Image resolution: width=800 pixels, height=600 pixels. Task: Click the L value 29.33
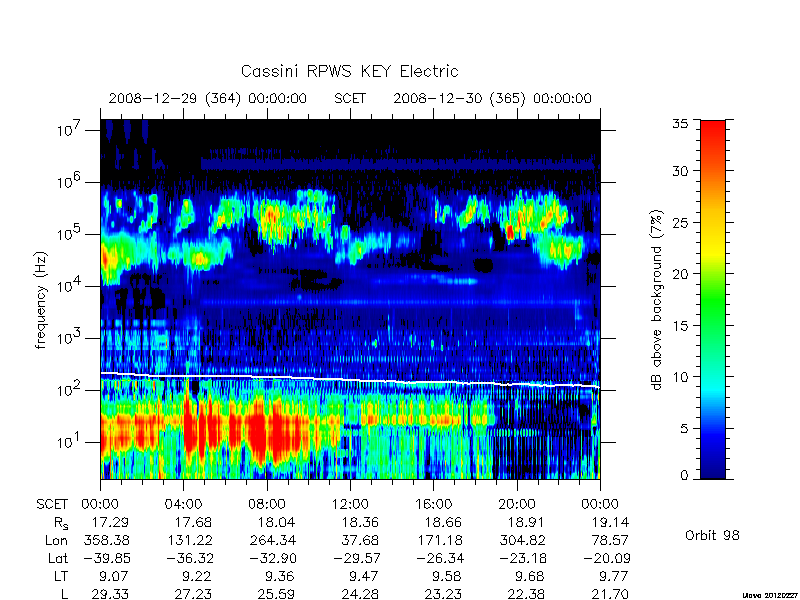tap(110, 594)
